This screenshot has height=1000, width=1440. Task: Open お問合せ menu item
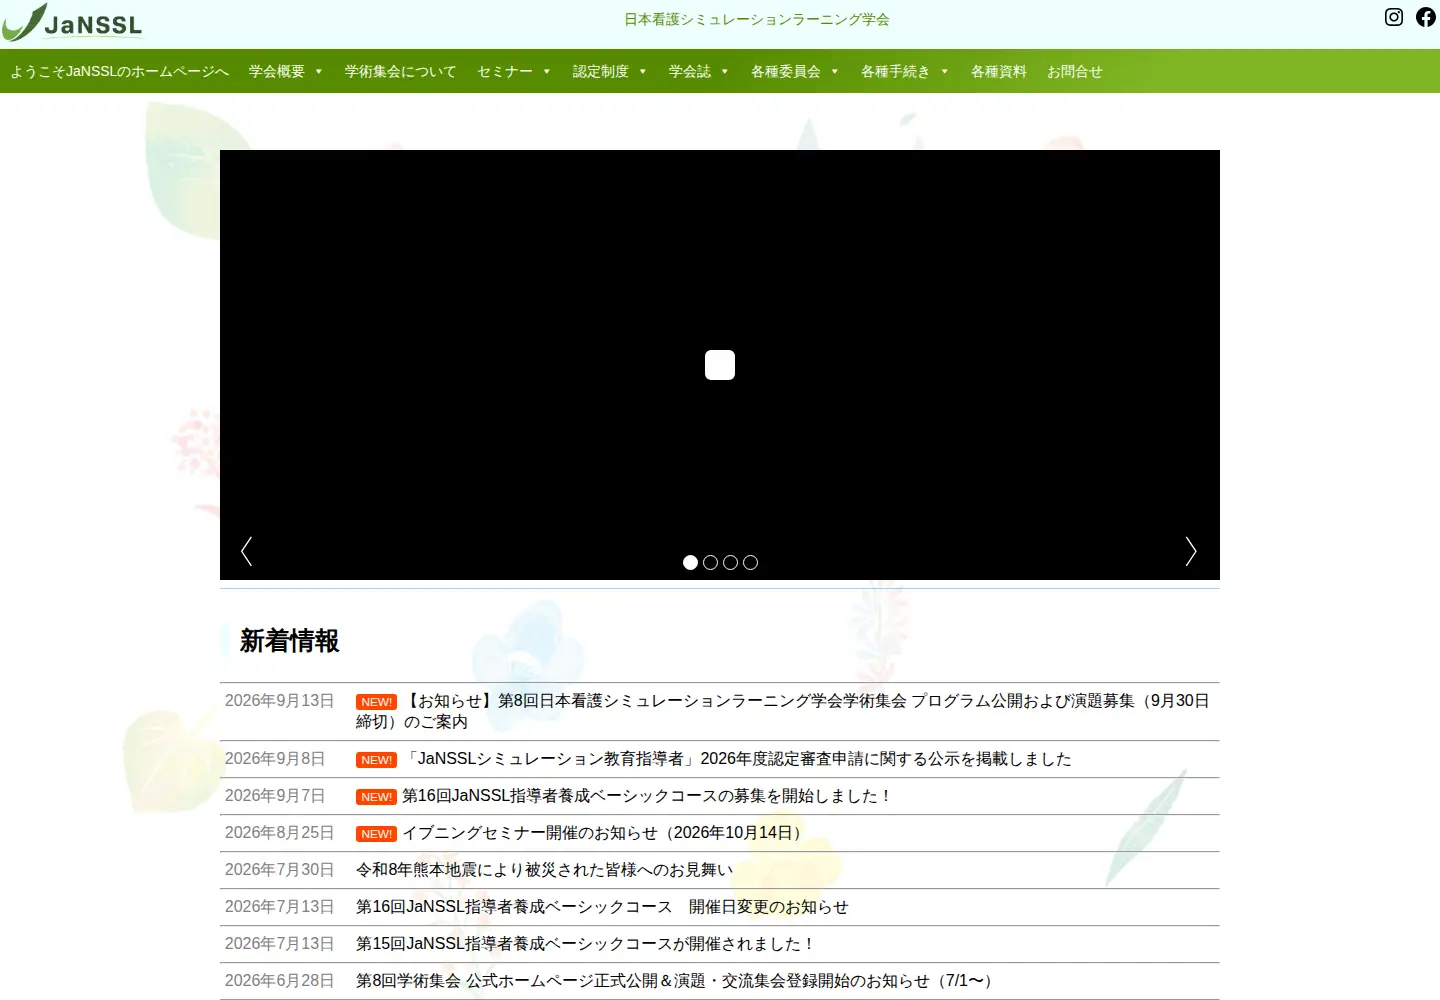1075,72
